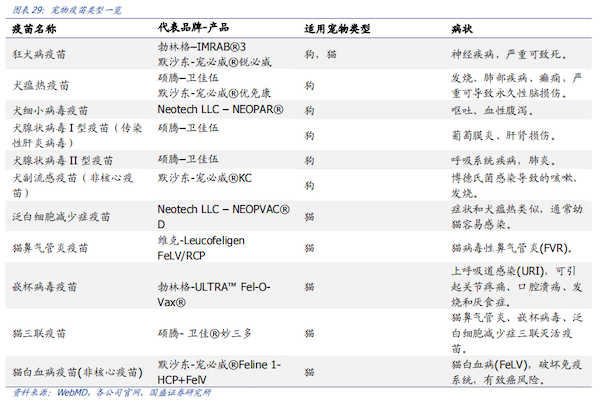Click the cell '犬腺状病毒 II 型疫苗'

click(x=63, y=160)
